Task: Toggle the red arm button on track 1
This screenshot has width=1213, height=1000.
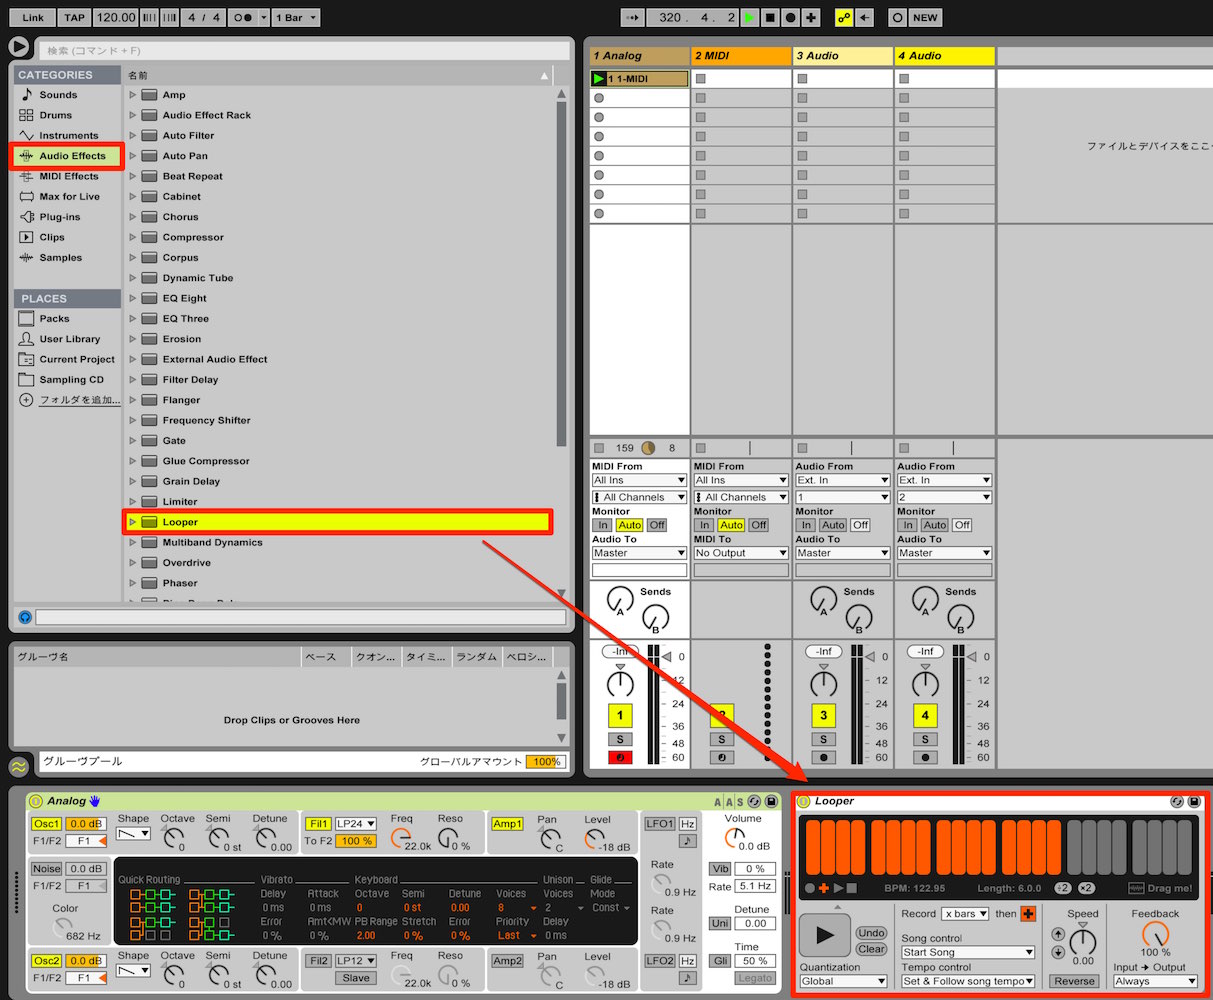Action: 620,757
